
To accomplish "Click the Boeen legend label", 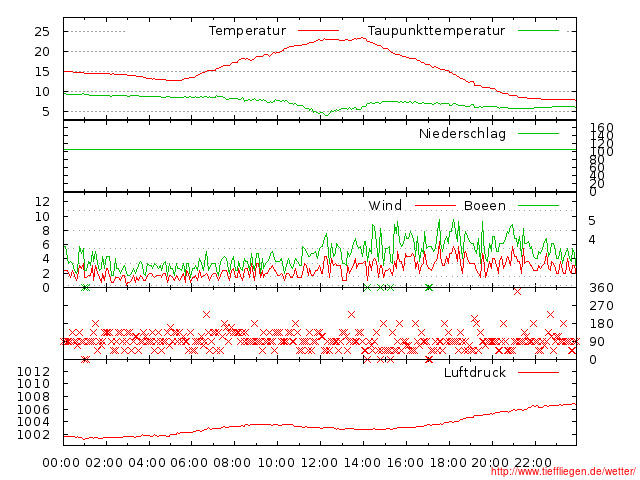I will click(485, 205).
